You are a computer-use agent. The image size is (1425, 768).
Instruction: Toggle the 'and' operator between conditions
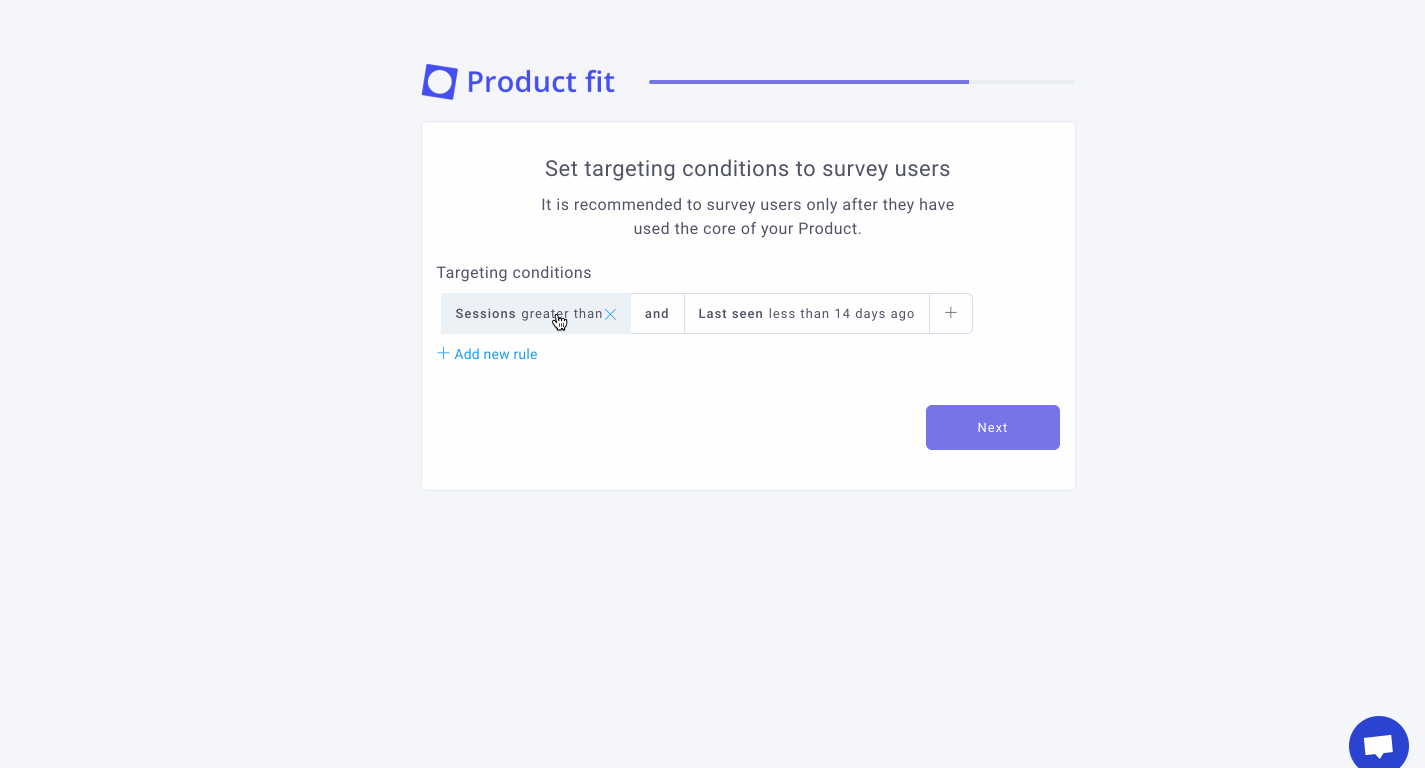[657, 313]
